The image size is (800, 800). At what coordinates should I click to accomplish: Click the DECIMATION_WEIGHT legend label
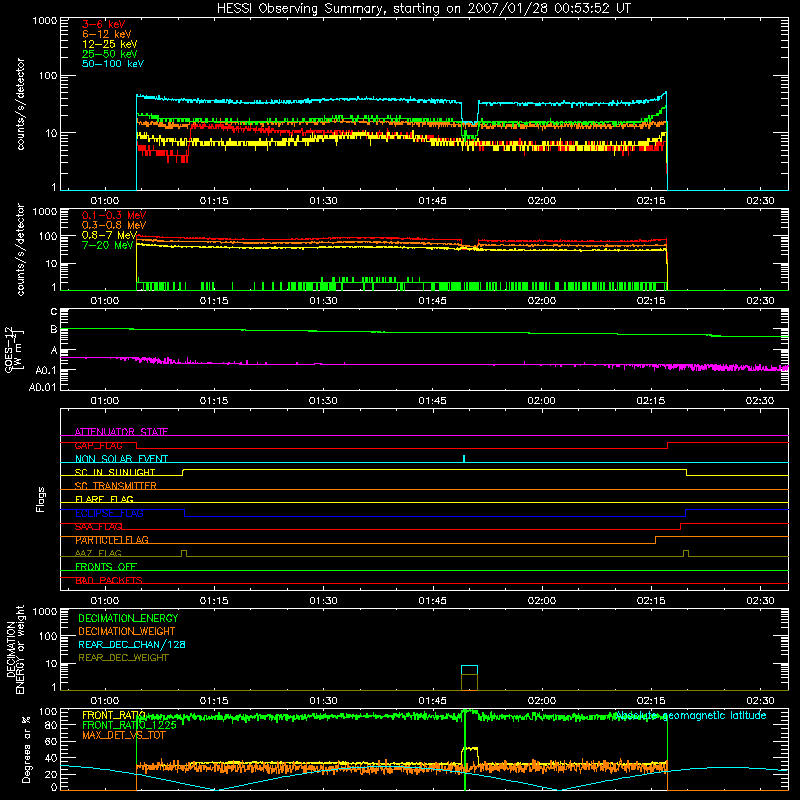click(127, 632)
